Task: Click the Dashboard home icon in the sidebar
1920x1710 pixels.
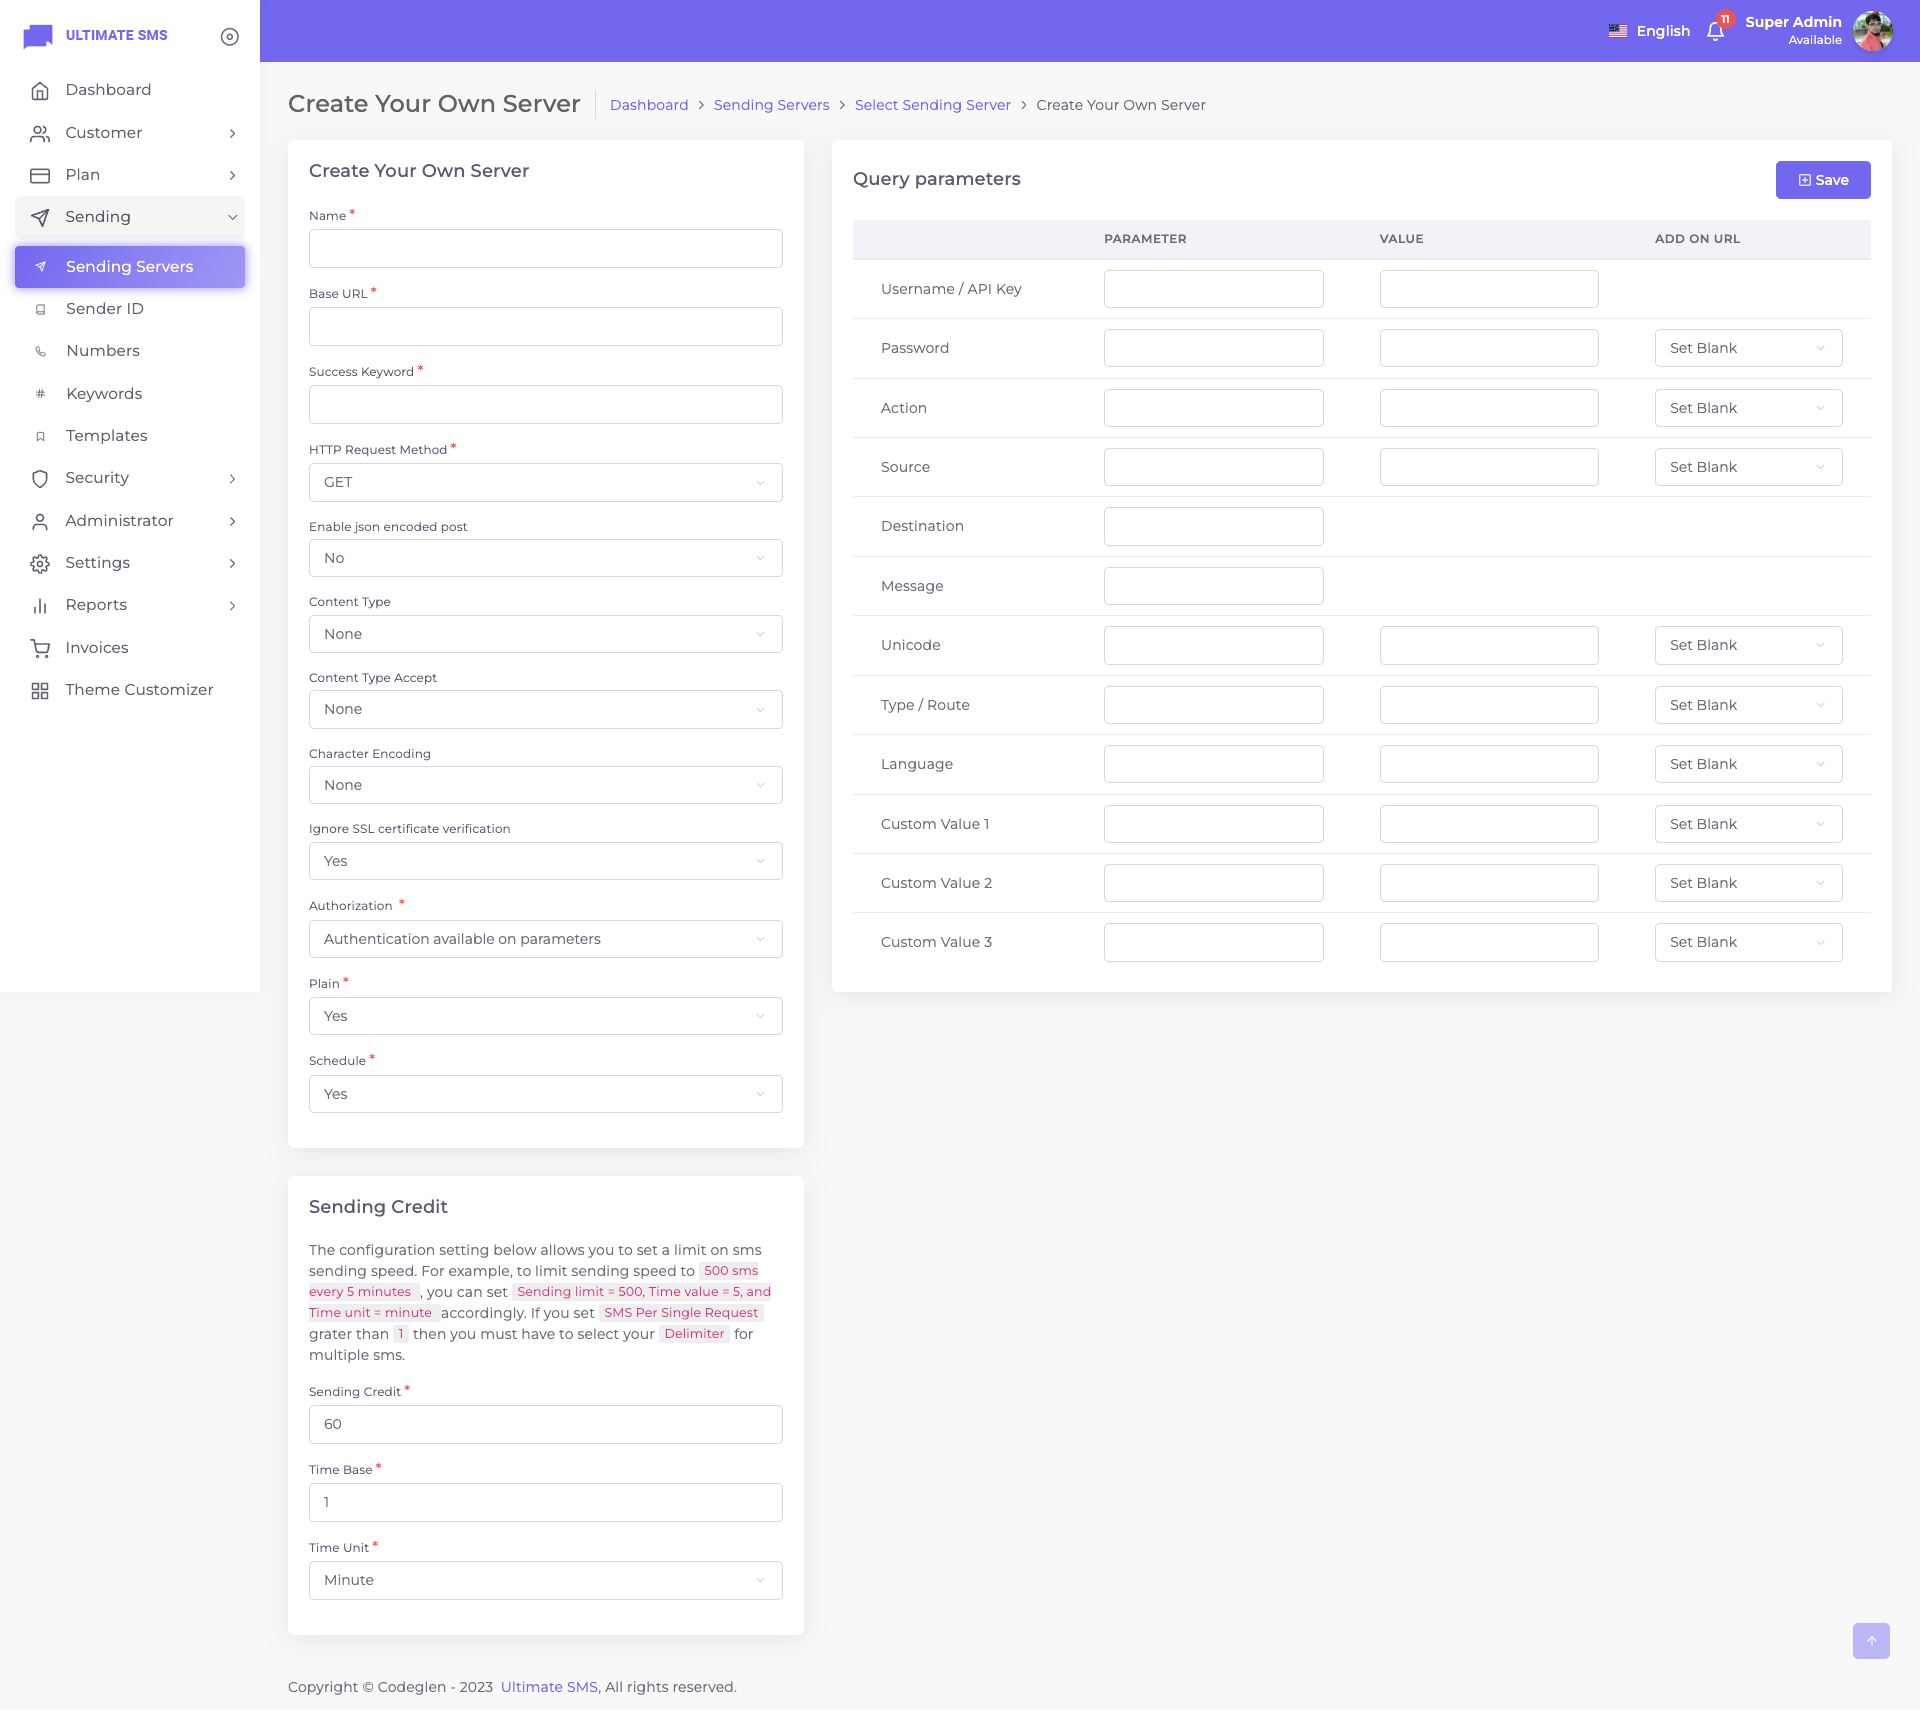Action: [40, 90]
